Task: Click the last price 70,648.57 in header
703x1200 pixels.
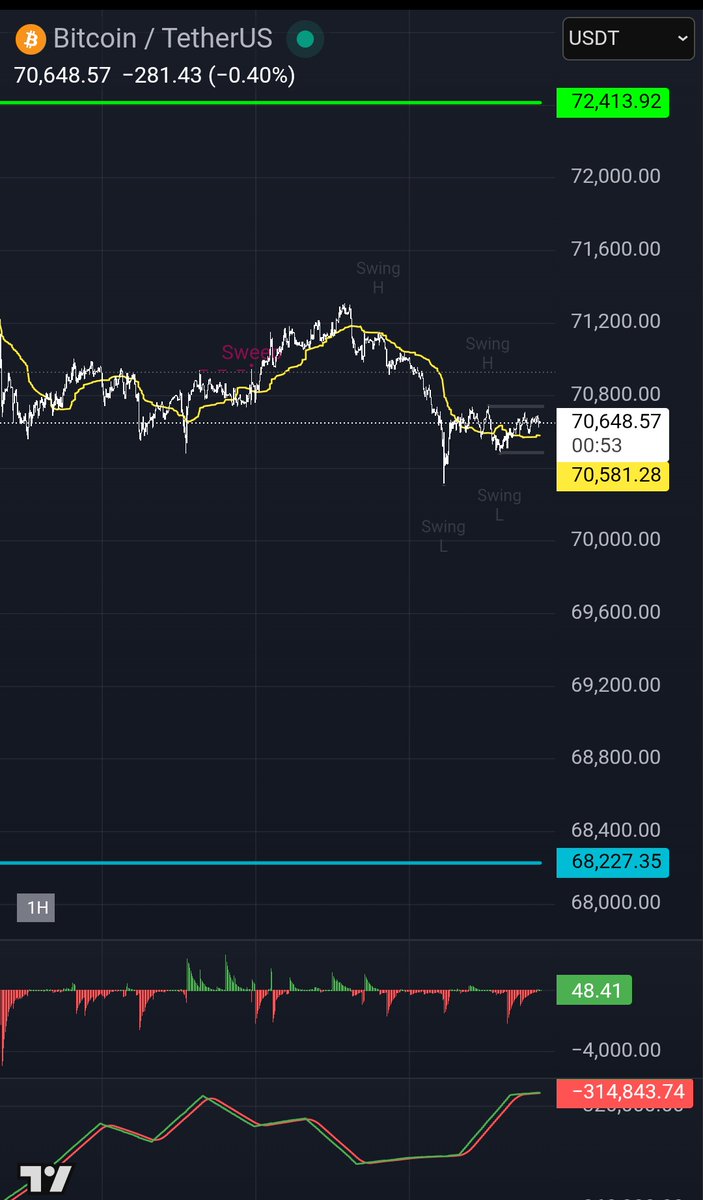Action: click(x=62, y=75)
